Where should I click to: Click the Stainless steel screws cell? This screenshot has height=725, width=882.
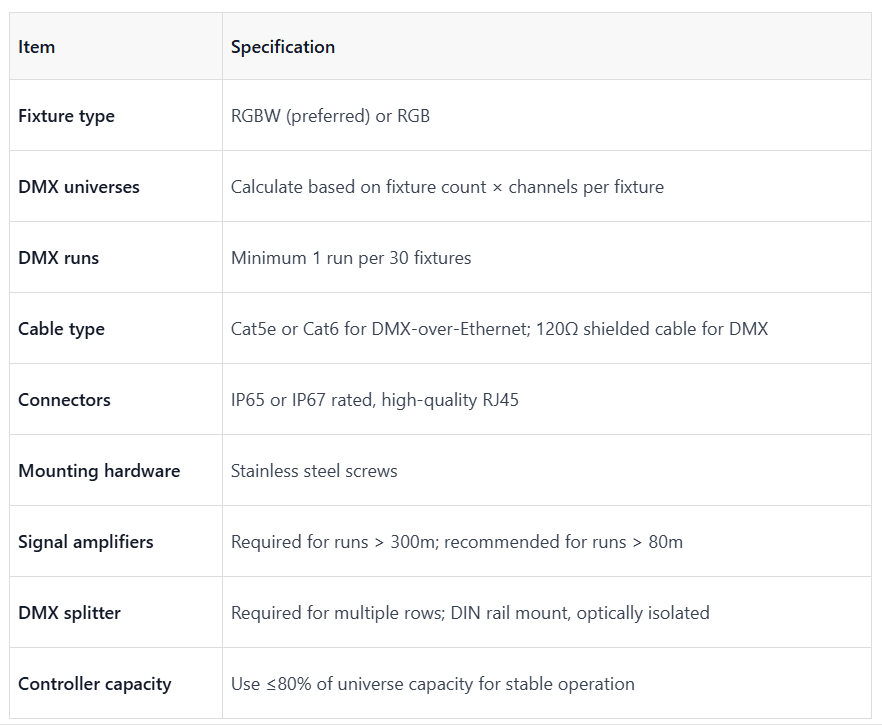314,471
